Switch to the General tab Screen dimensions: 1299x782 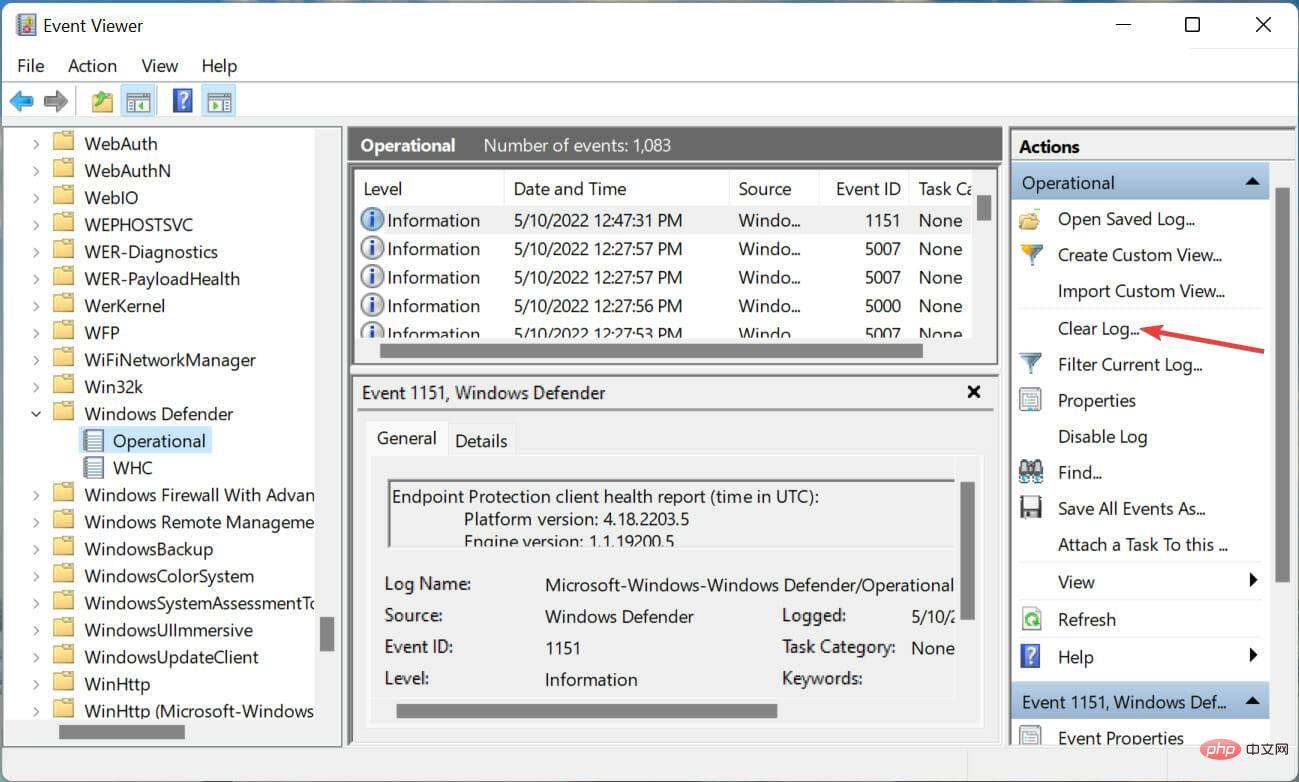pyautogui.click(x=406, y=438)
